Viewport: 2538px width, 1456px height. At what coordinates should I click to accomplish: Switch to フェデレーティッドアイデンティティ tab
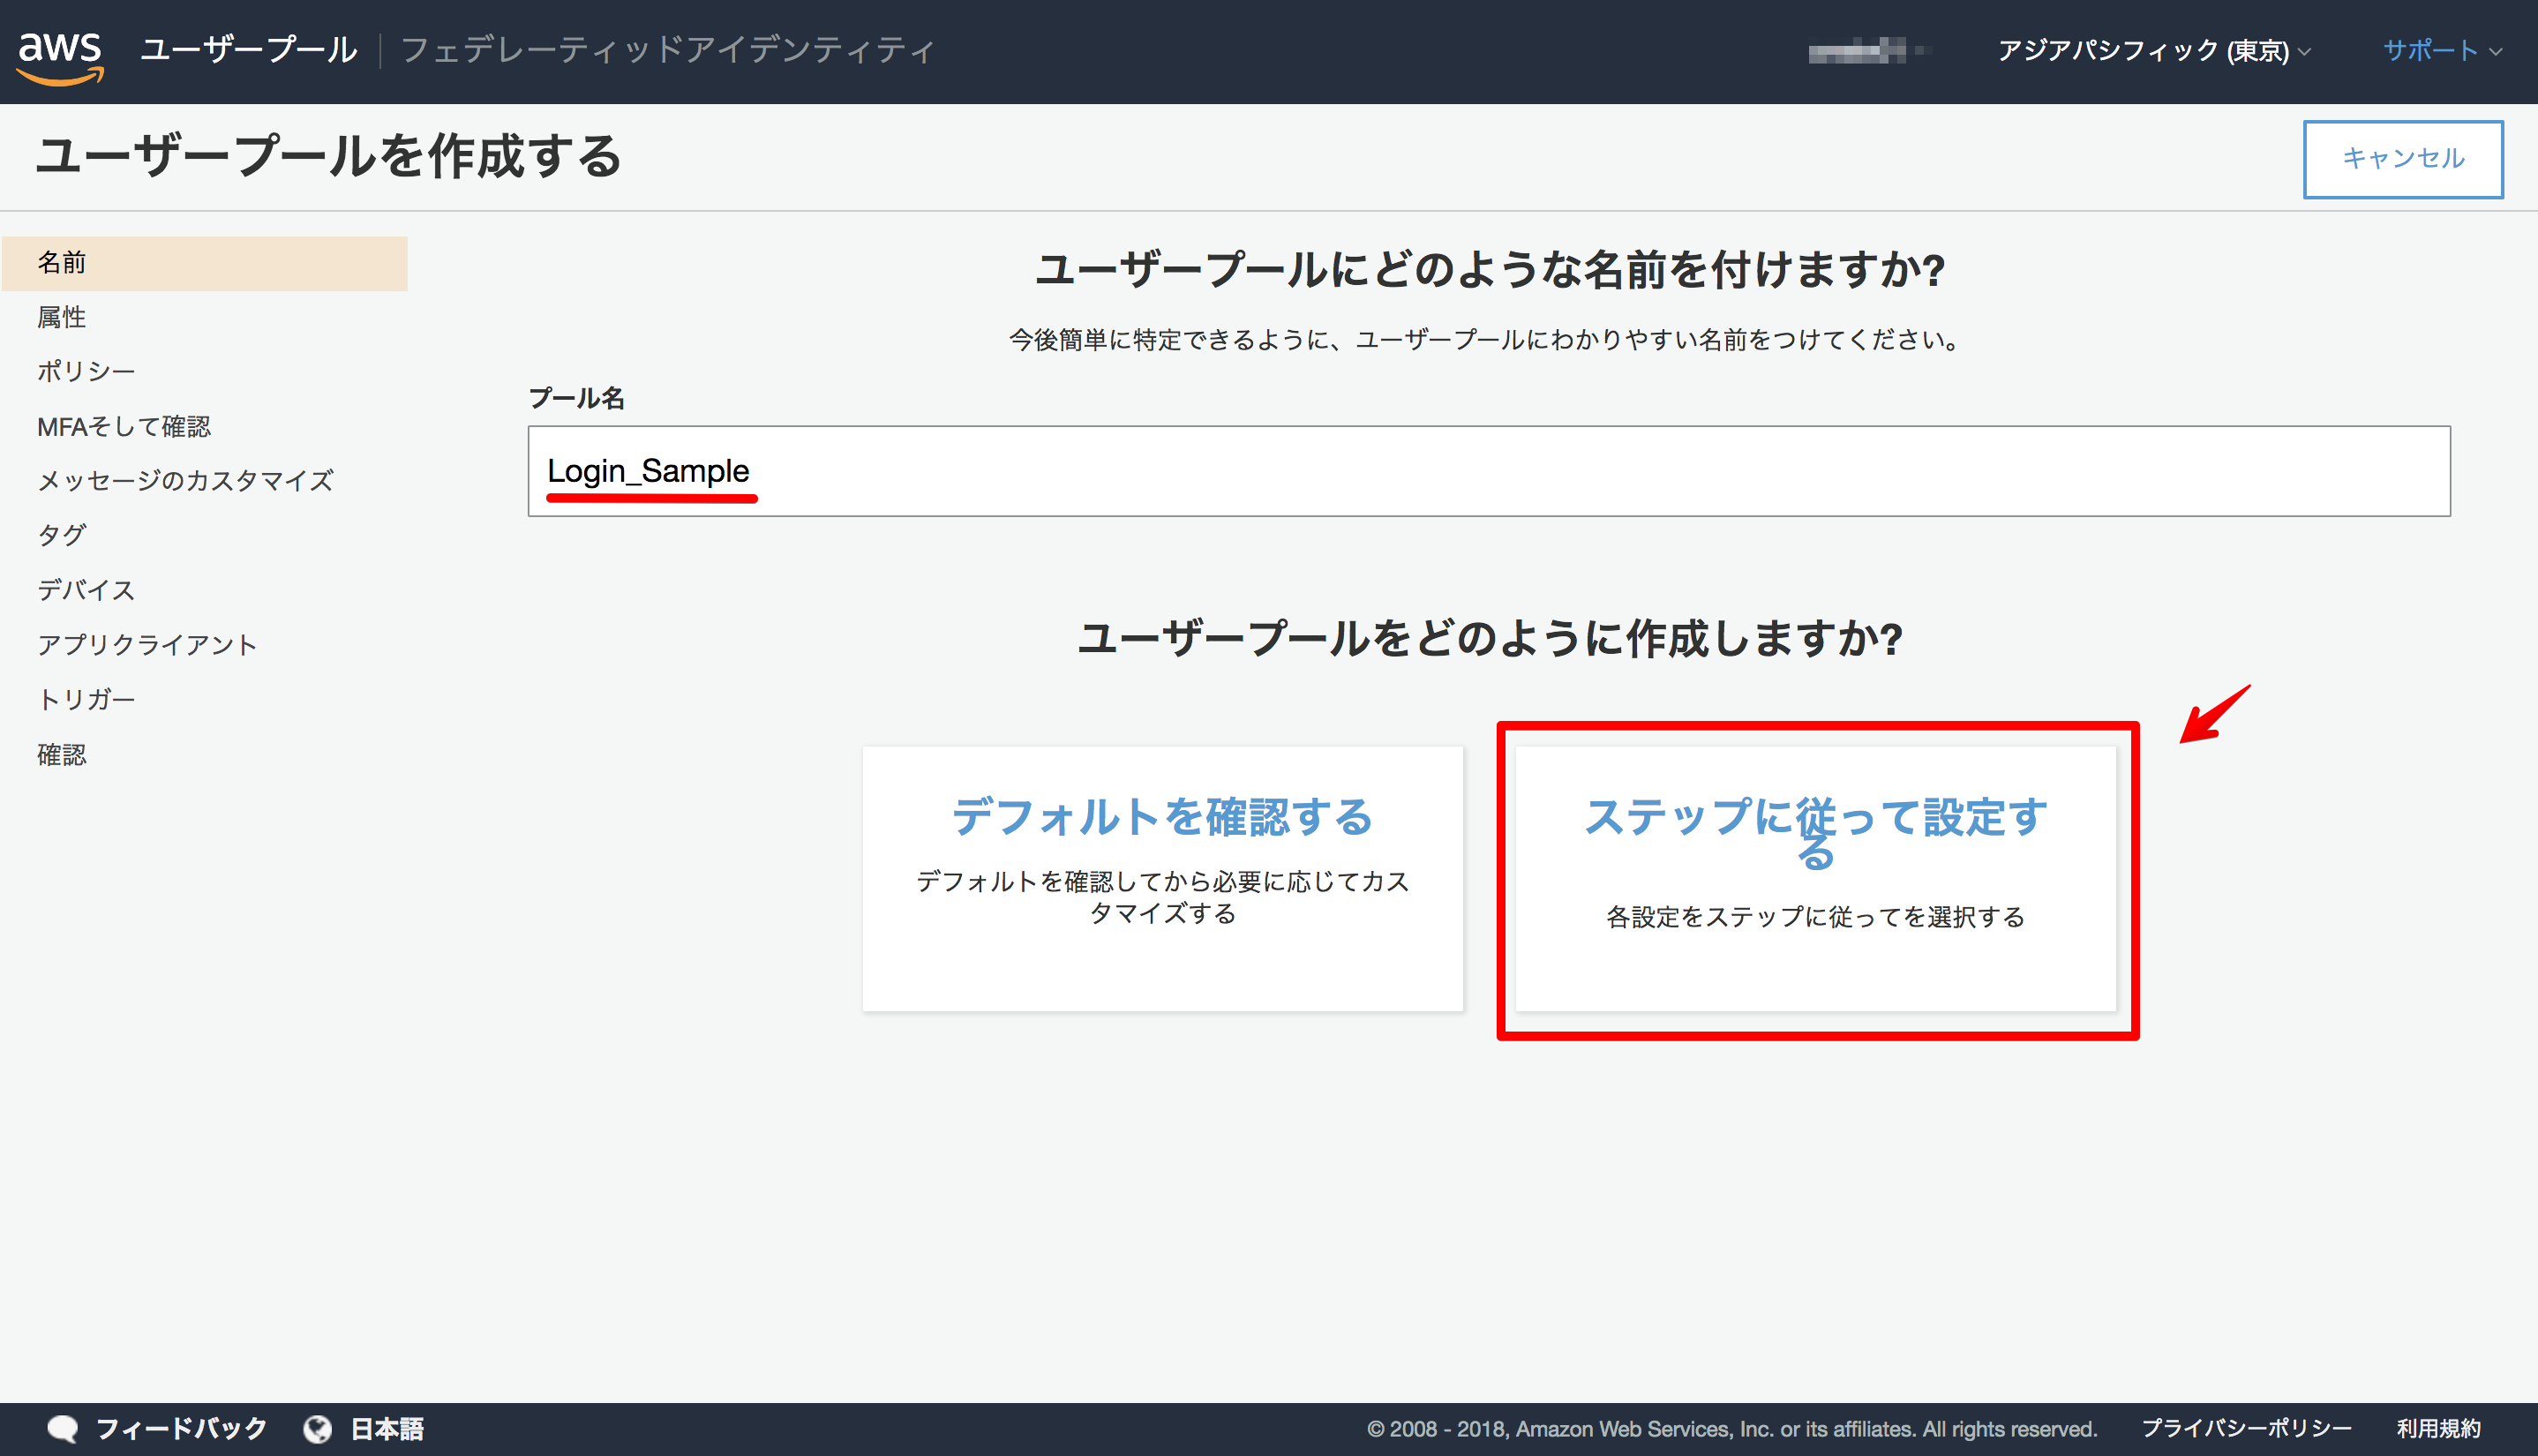coord(668,50)
